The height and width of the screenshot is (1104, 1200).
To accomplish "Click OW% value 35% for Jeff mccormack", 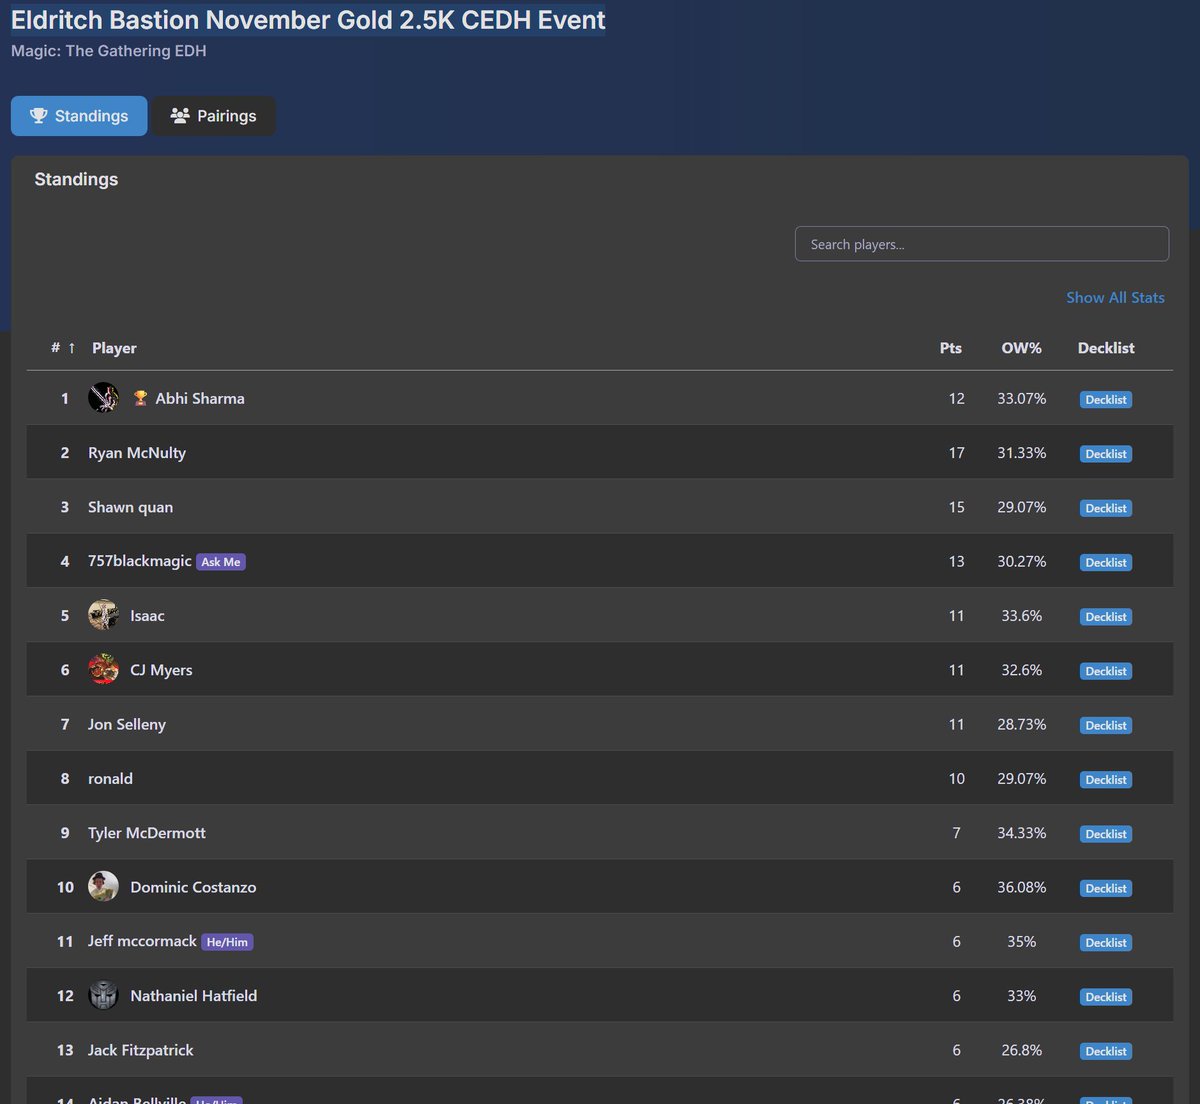I will 1022,941.
